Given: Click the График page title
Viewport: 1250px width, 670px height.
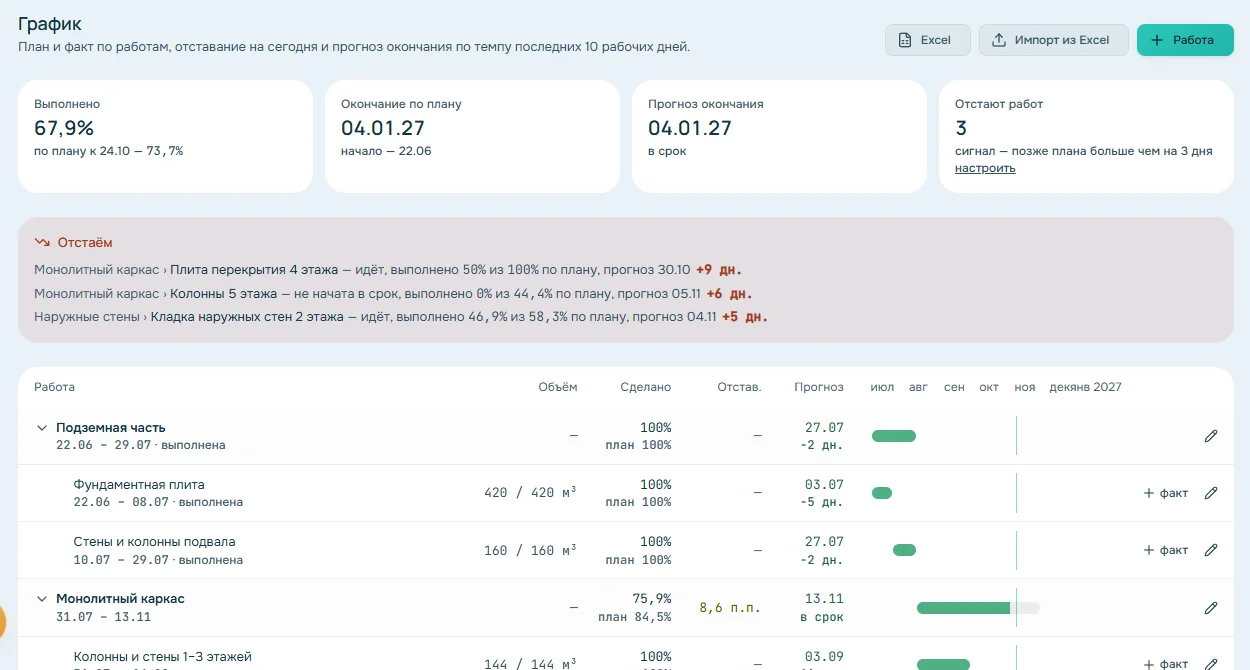Looking at the screenshot, I should pos(50,24).
